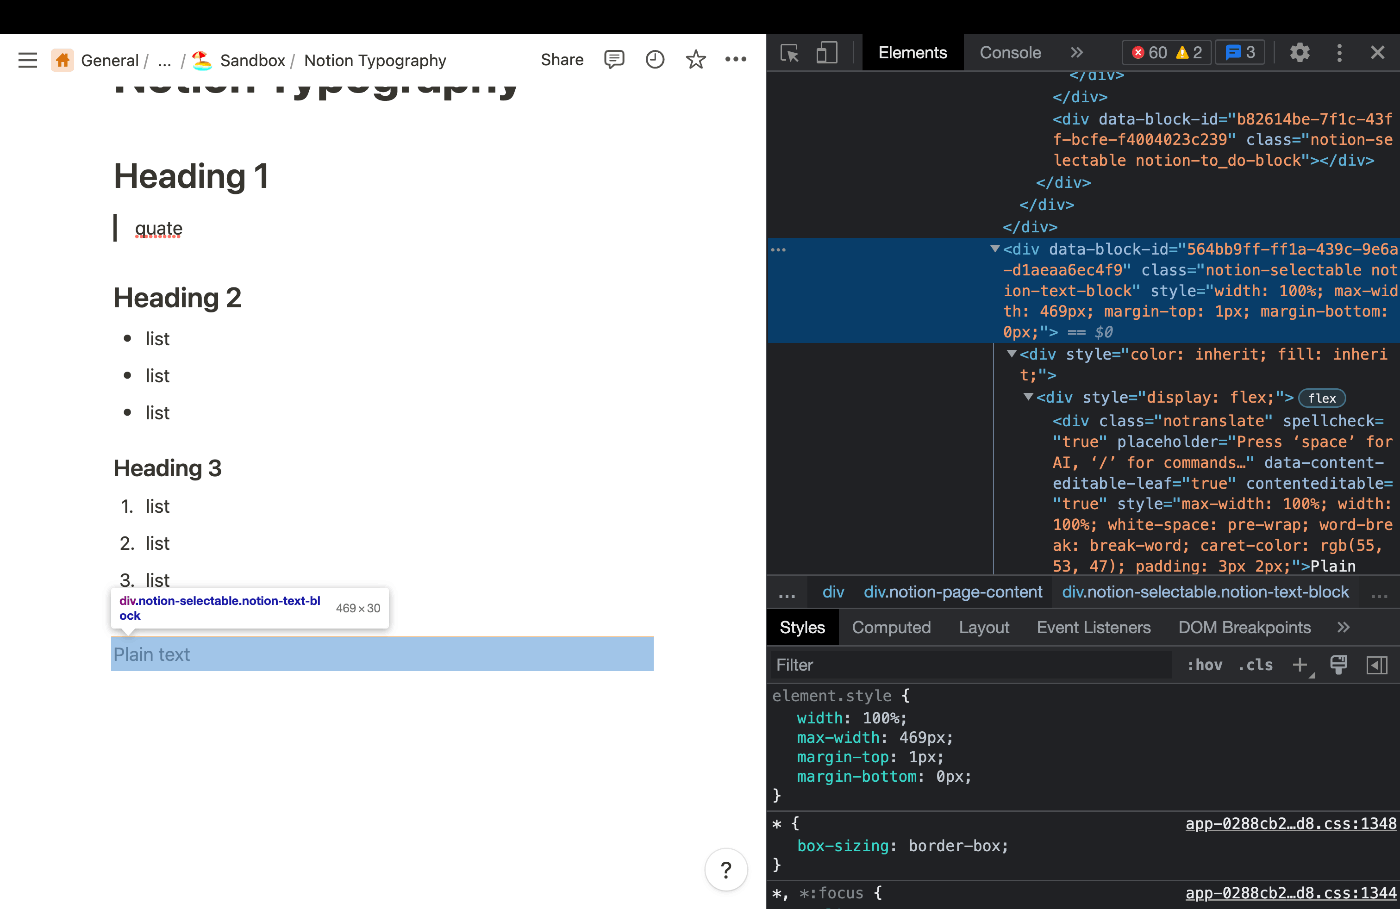Open app CSS source link at line 1348
Screen dimensions: 1400x909
pyautogui.click(x=1291, y=824)
